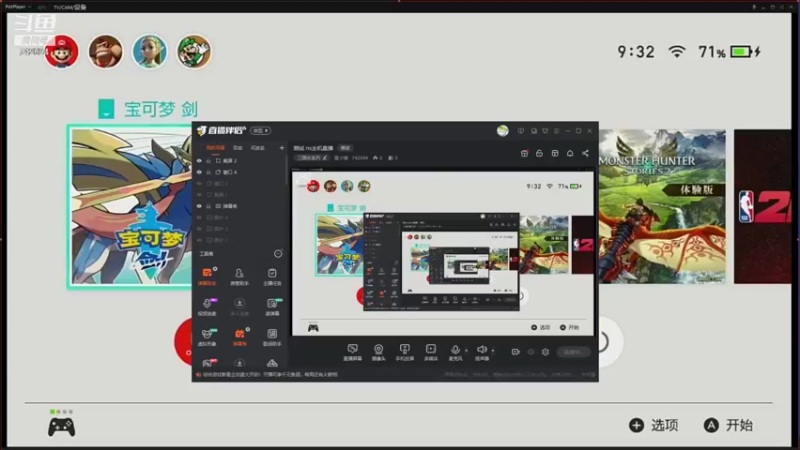Toggle the hidden eye for 窗口 2 source
Screen dimensions: 800x450
tap(199, 183)
